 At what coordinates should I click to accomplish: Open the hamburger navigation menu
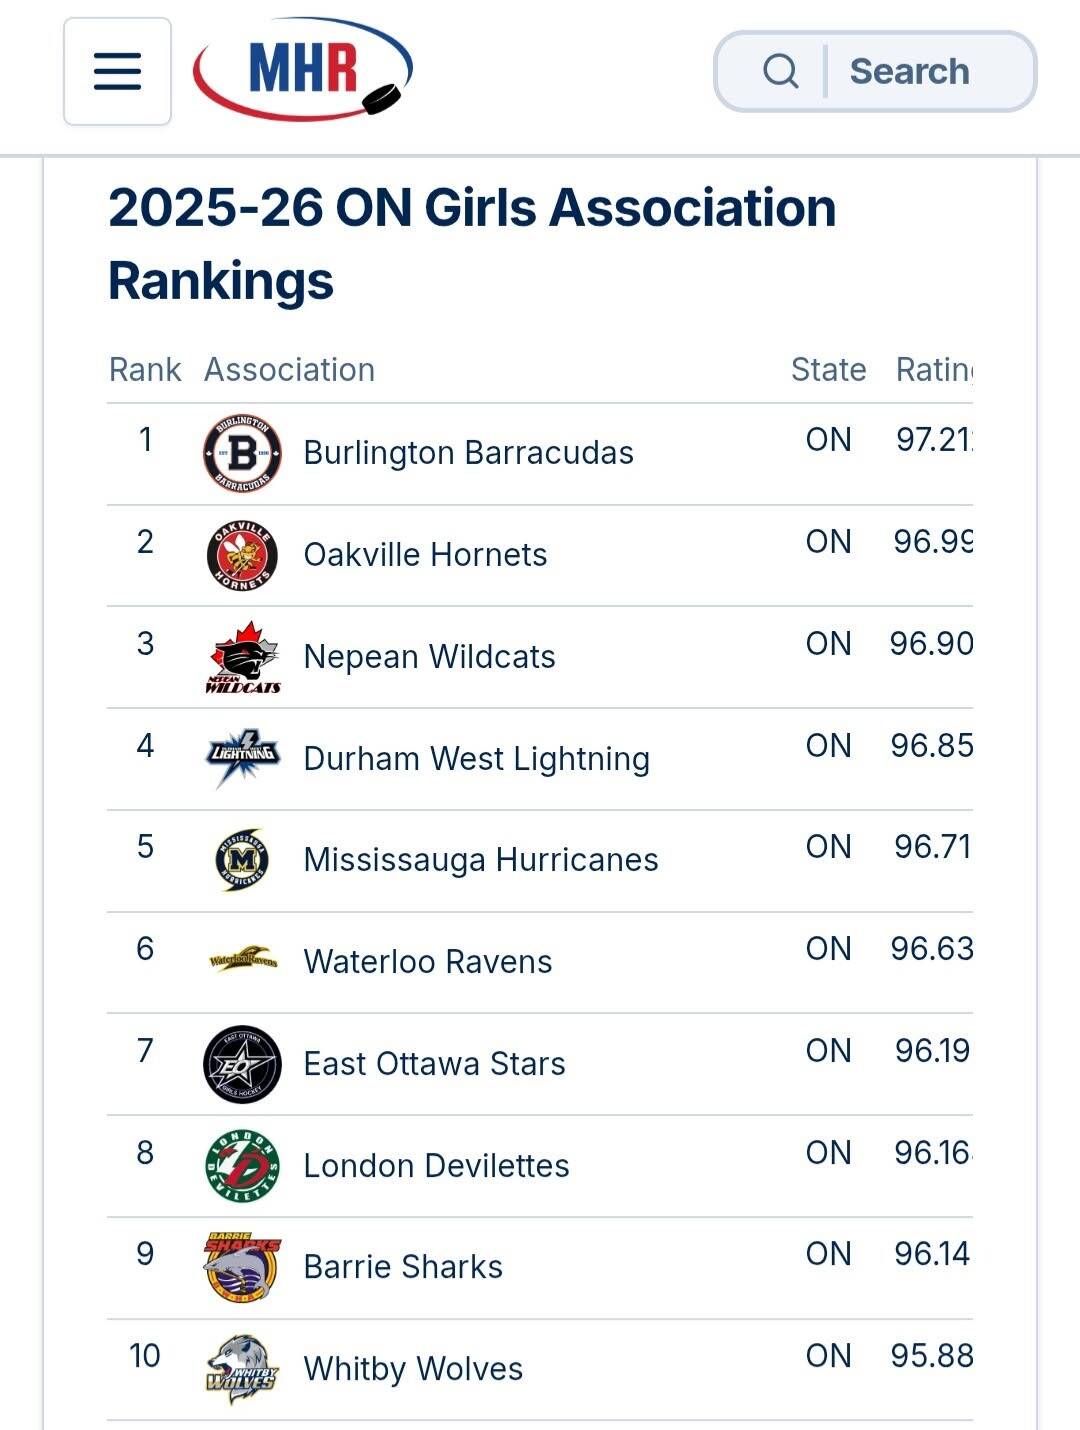pos(117,72)
